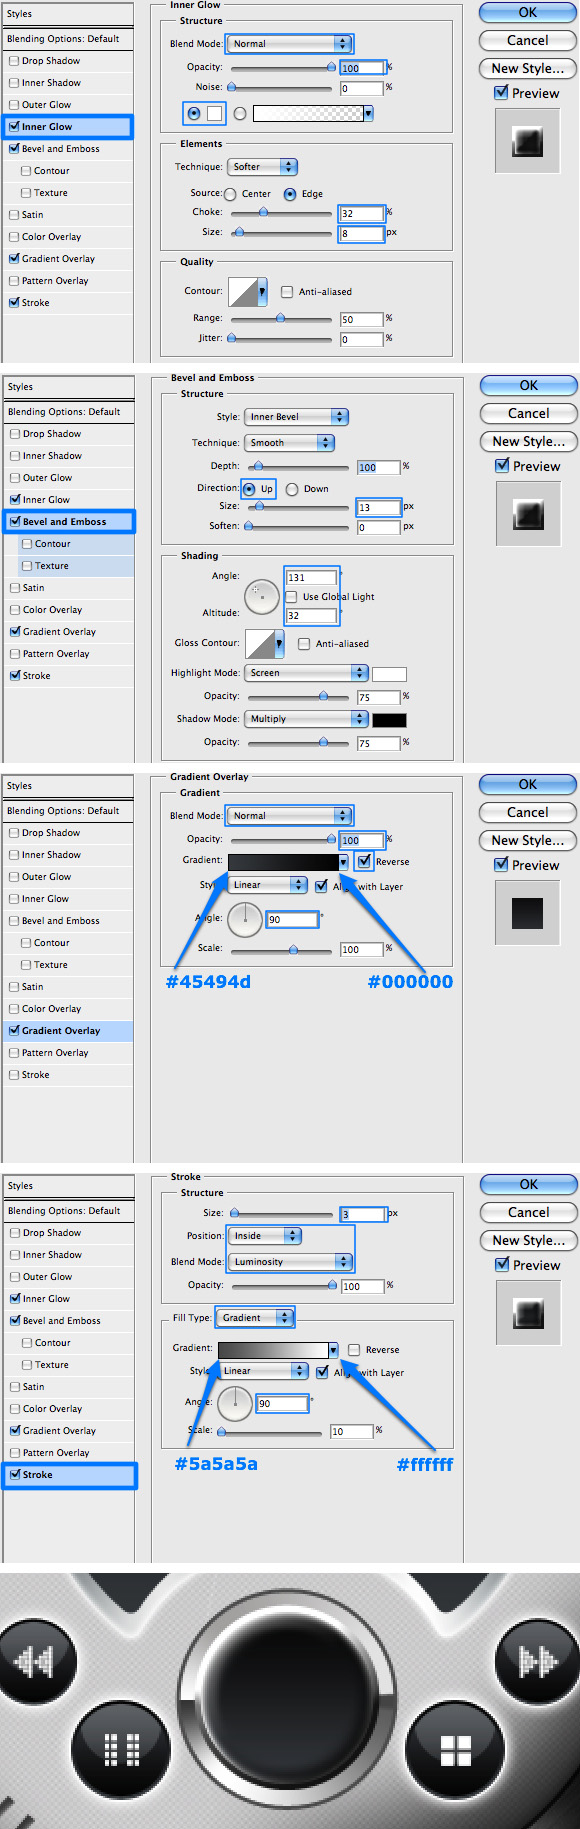Enable Use Global Light checkbox
The height and width of the screenshot is (1829, 580).
291,596
